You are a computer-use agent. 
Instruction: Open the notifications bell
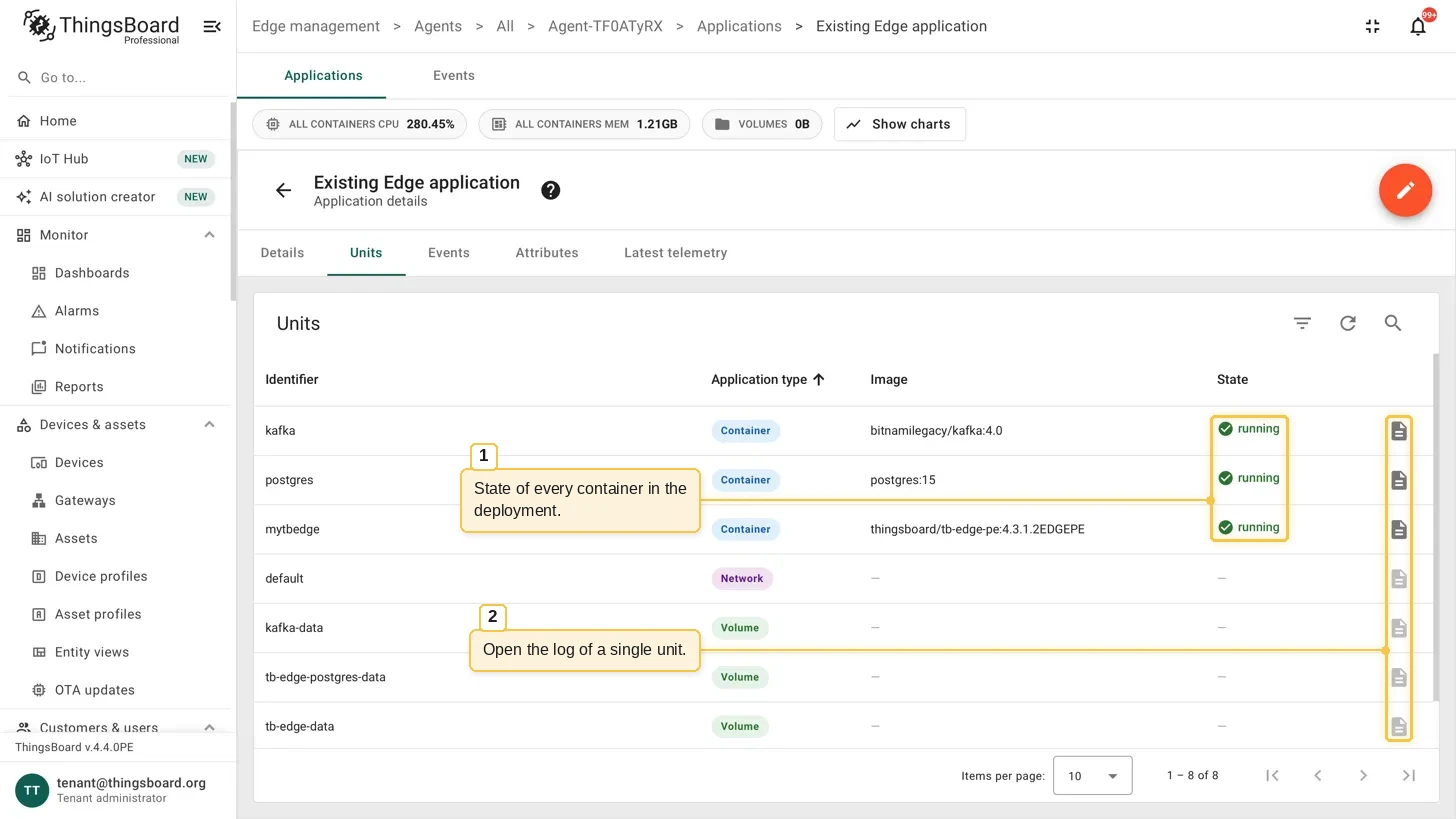[1418, 26]
